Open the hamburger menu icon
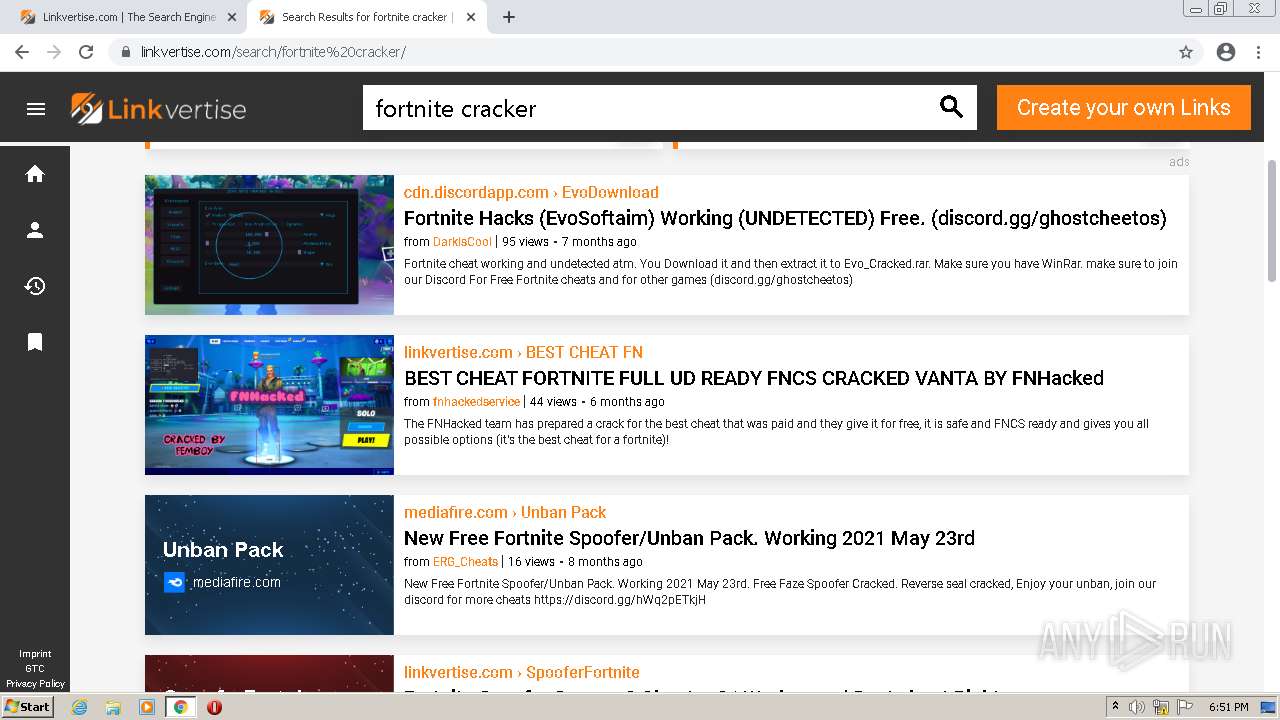Viewport: 1280px width, 720px height. (x=36, y=109)
